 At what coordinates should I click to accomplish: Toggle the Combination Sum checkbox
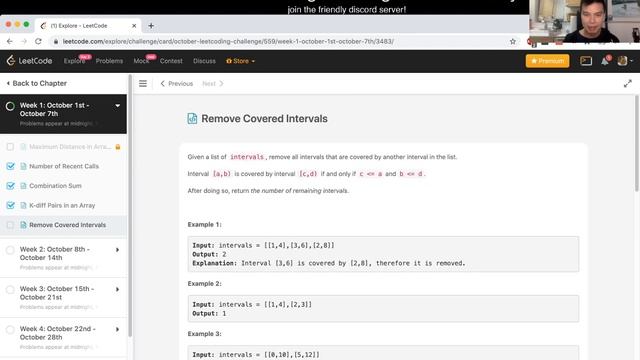click(10, 186)
